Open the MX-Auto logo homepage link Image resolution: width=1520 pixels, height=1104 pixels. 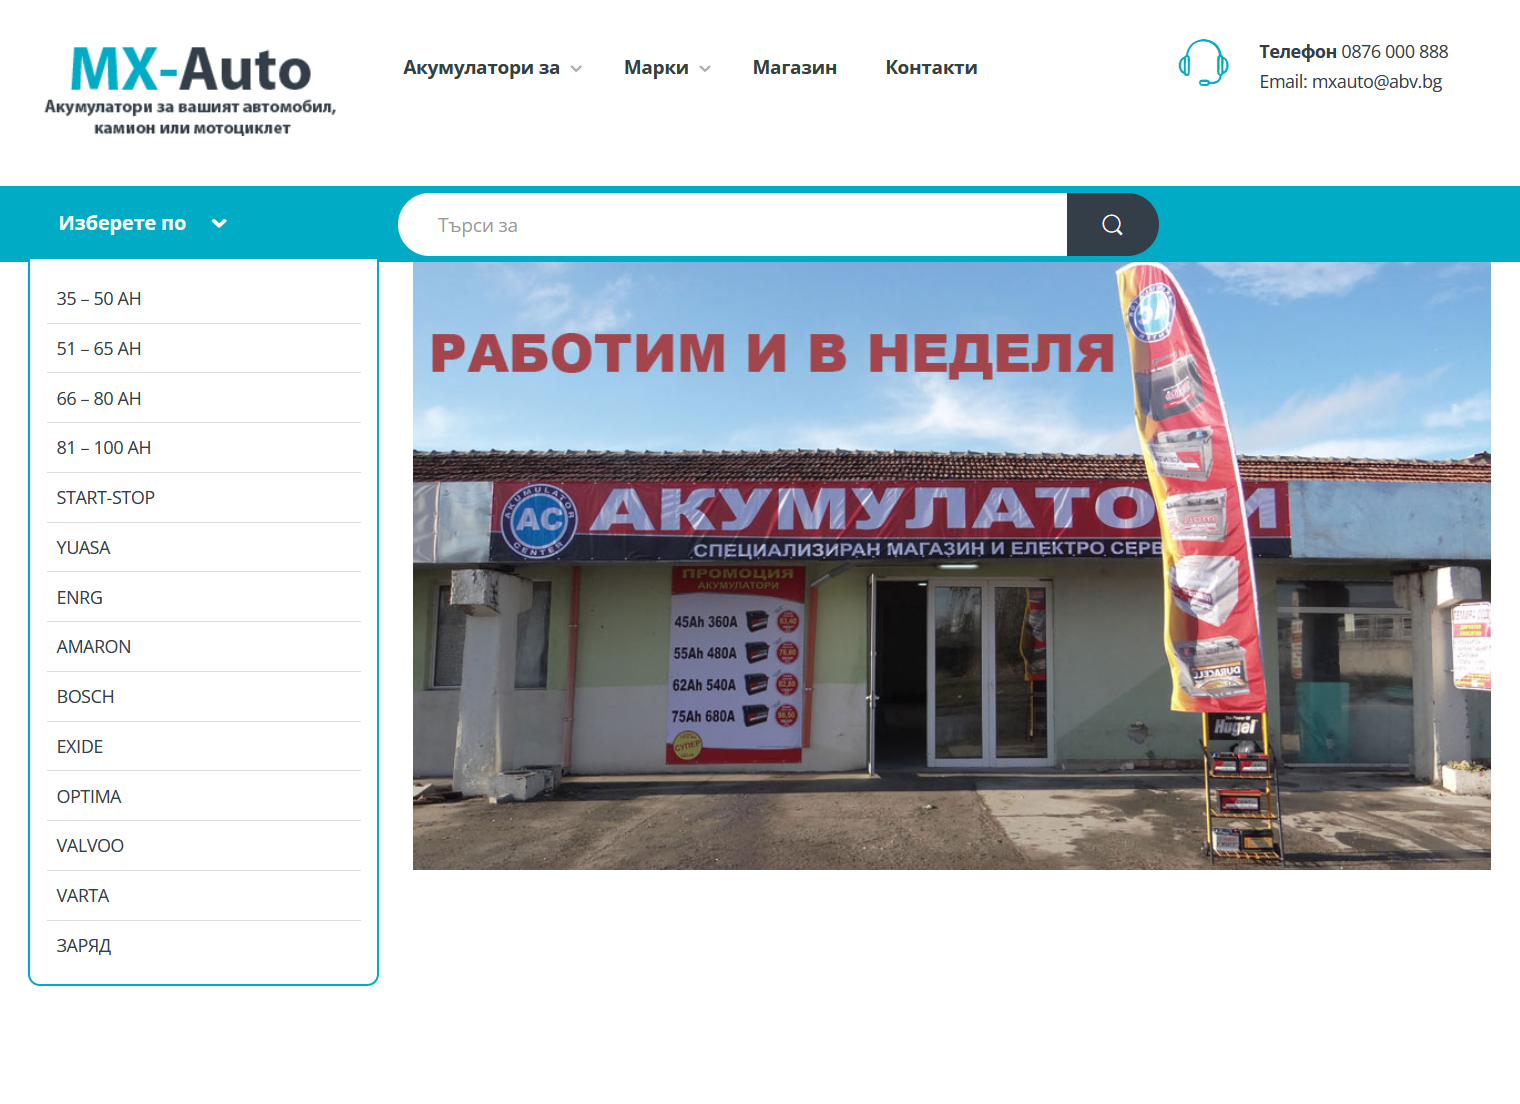click(x=190, y=90)
